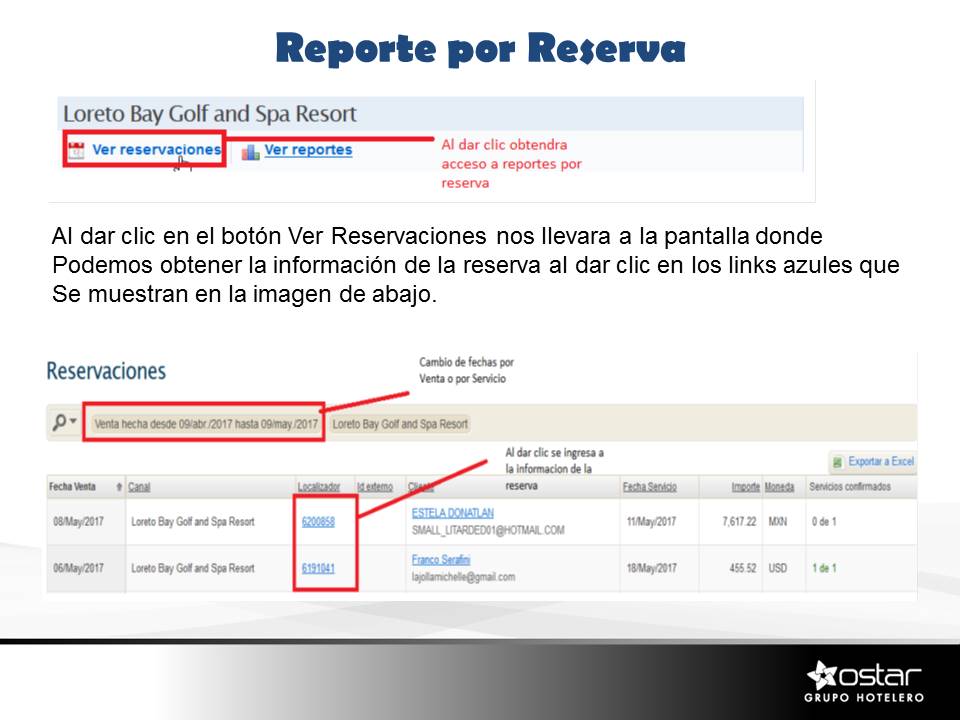960x720 pixels.
Task: Open reservation locator 6191041
Action: coord(318,568)
